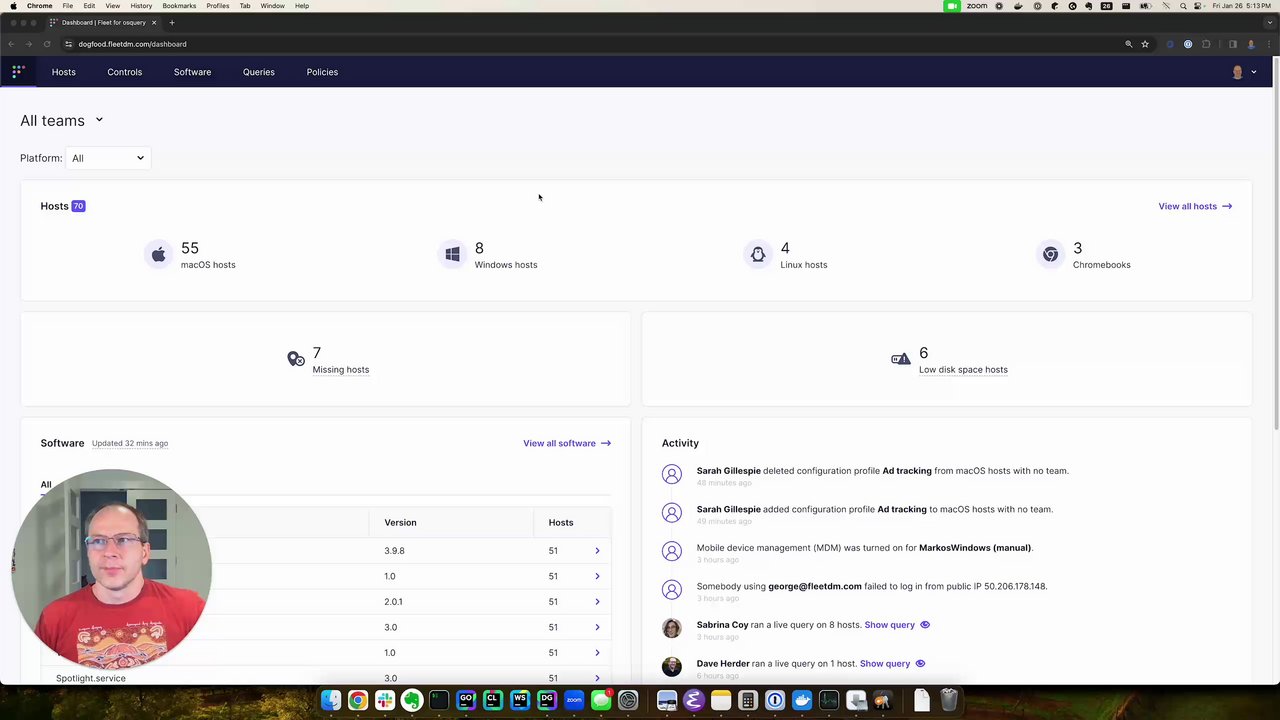Click View all software link
Viewport: 1280px width, 720px height.
point(567,443)
